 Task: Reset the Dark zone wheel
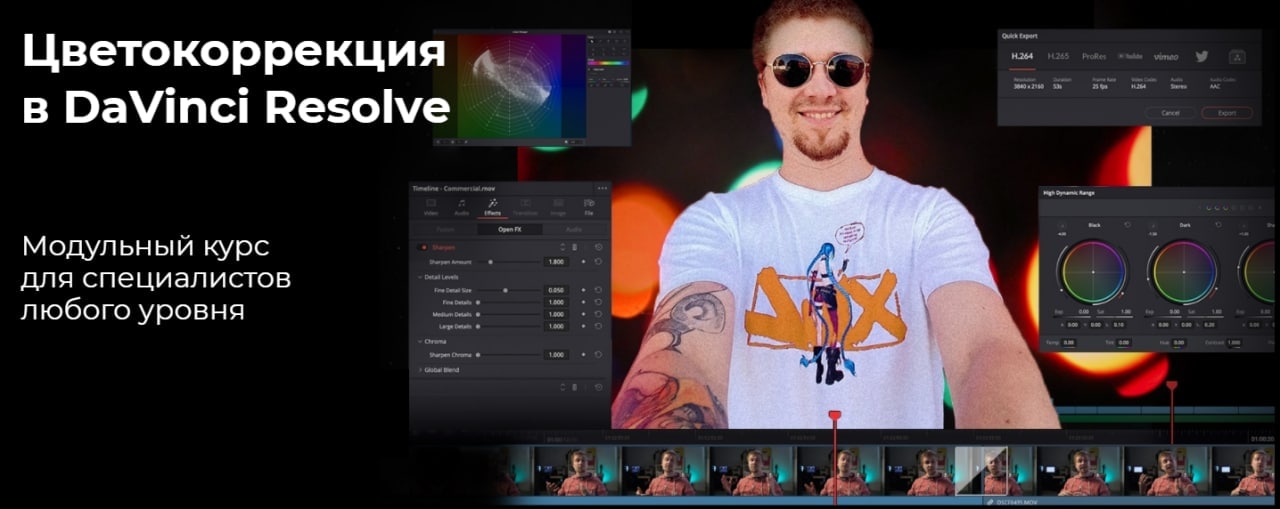tap(1217, 225)
